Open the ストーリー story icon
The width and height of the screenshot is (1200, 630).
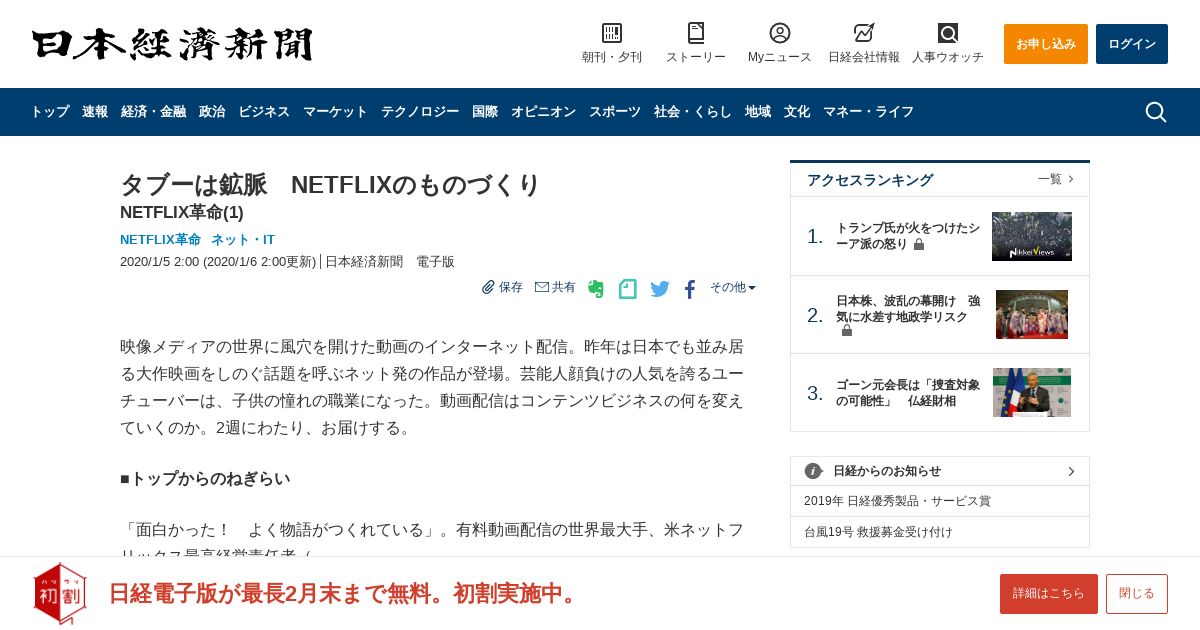pos(696,33)
